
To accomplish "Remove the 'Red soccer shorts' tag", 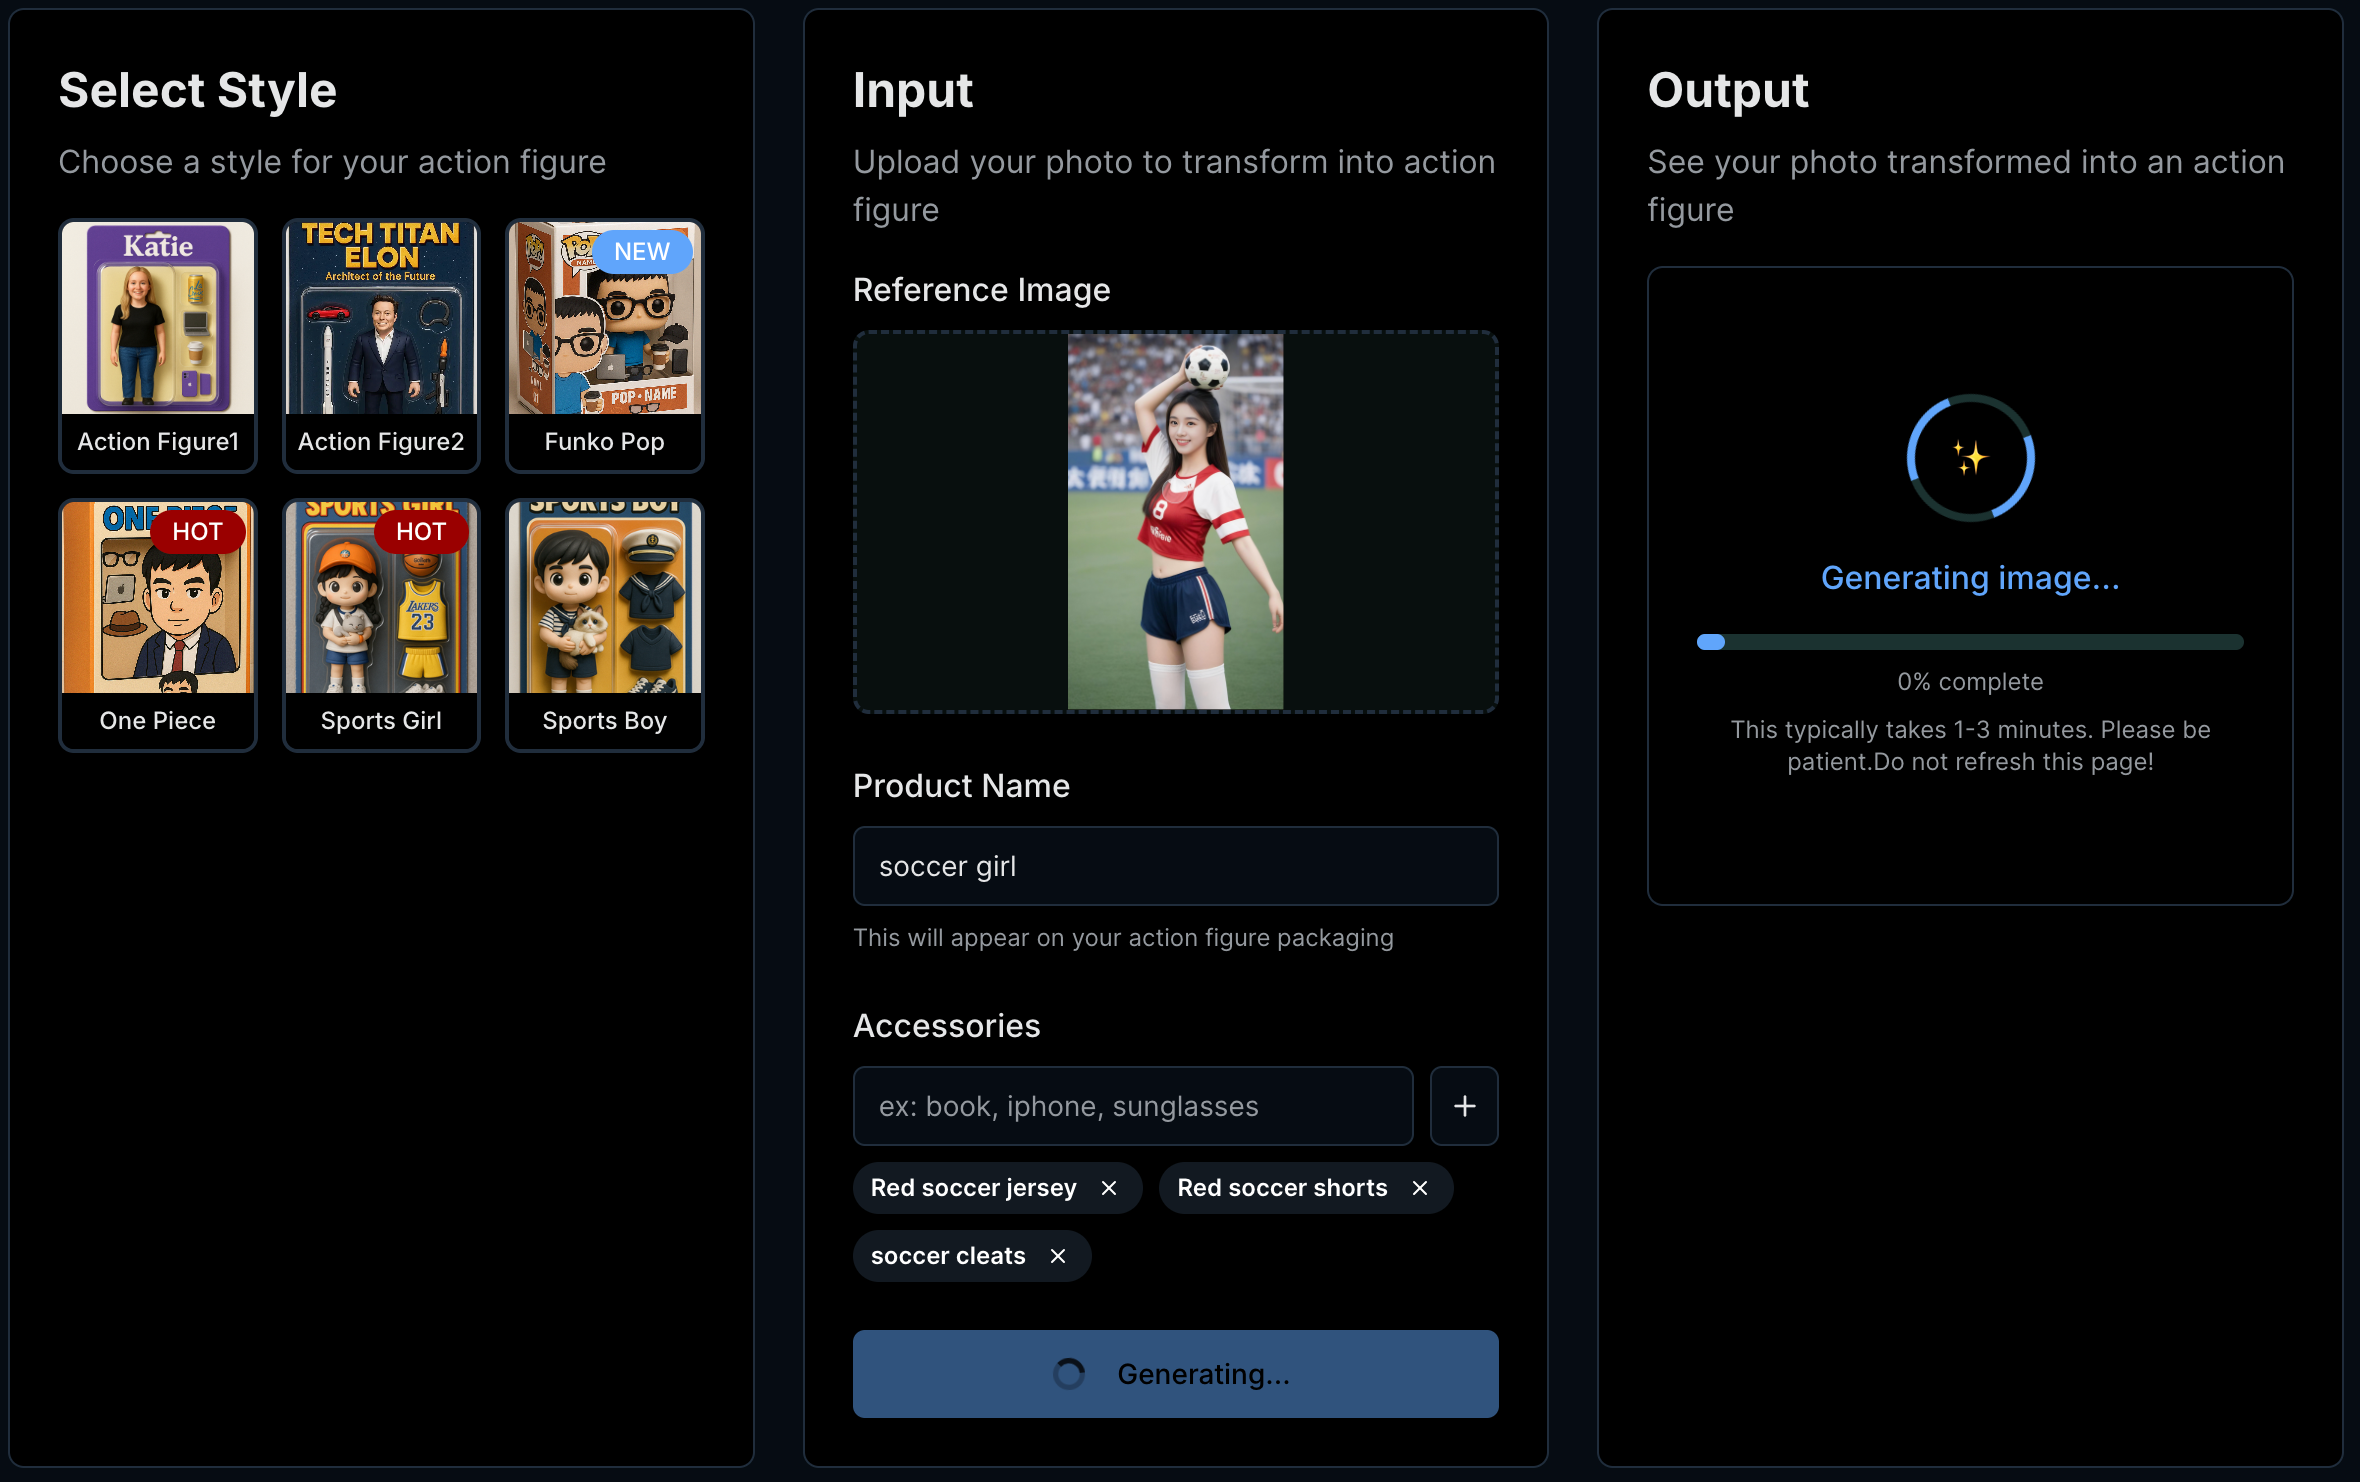I will [1419, 1188].
